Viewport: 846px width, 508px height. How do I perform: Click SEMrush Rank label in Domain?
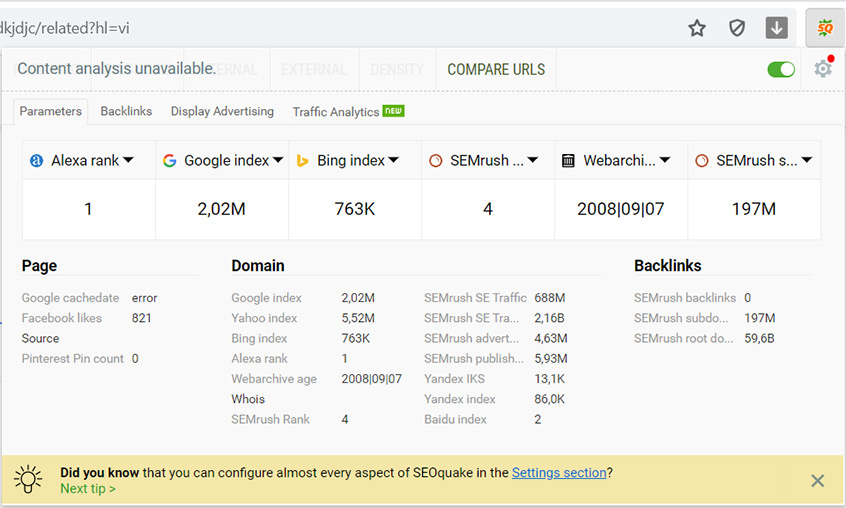click(270, 420)
